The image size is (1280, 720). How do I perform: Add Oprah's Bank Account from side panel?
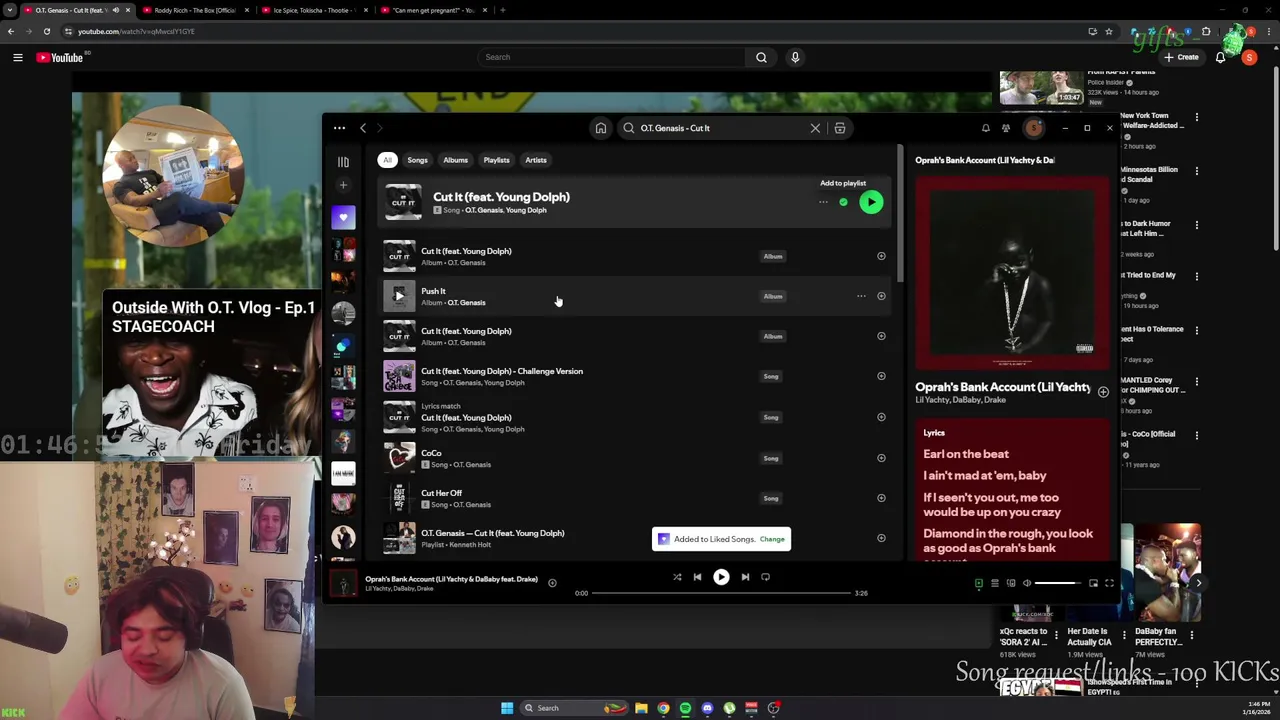point(1103,392)
